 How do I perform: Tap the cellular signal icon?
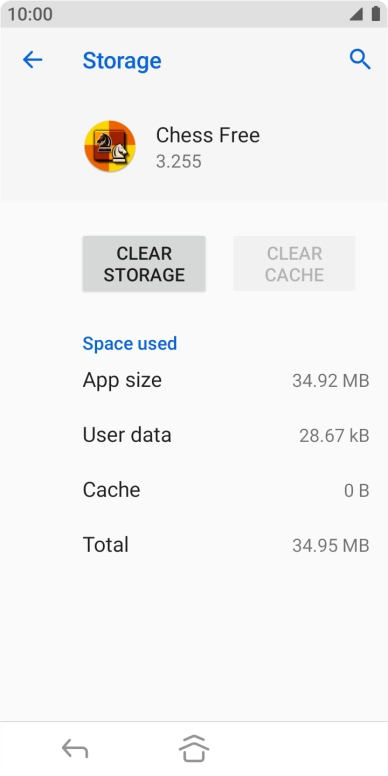pos(356,15)
